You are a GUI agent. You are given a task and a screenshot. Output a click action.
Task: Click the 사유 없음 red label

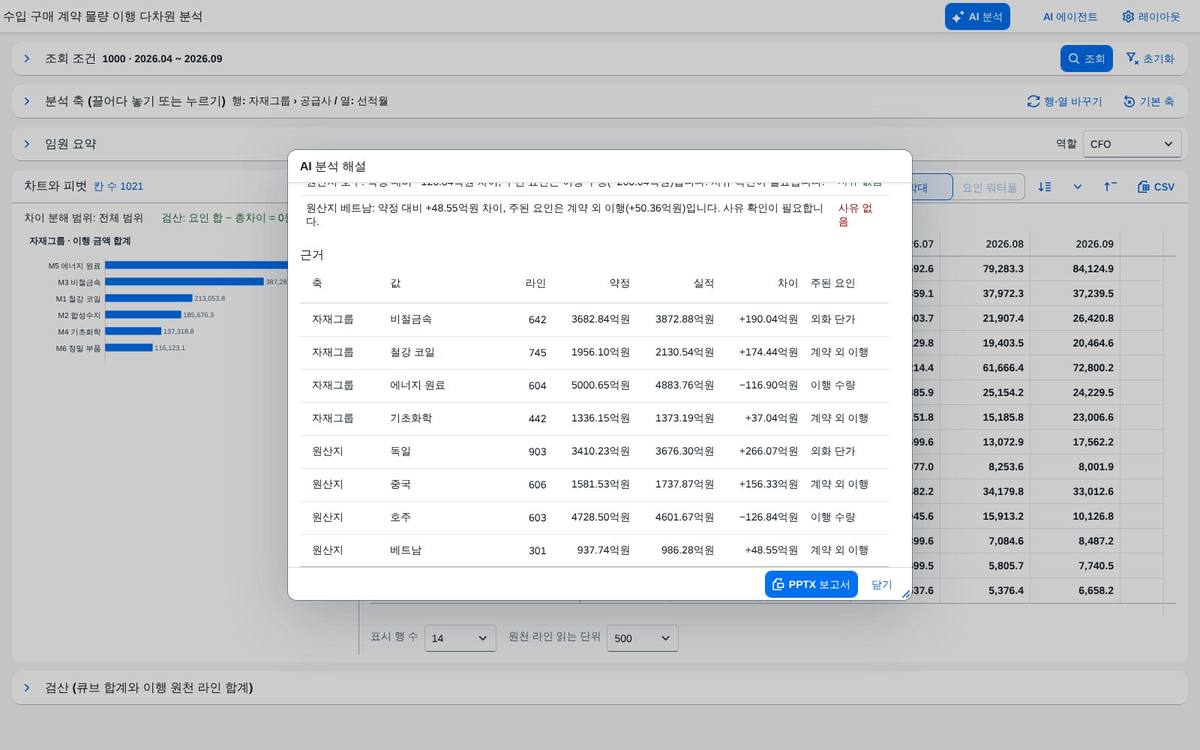pos(856,215)
